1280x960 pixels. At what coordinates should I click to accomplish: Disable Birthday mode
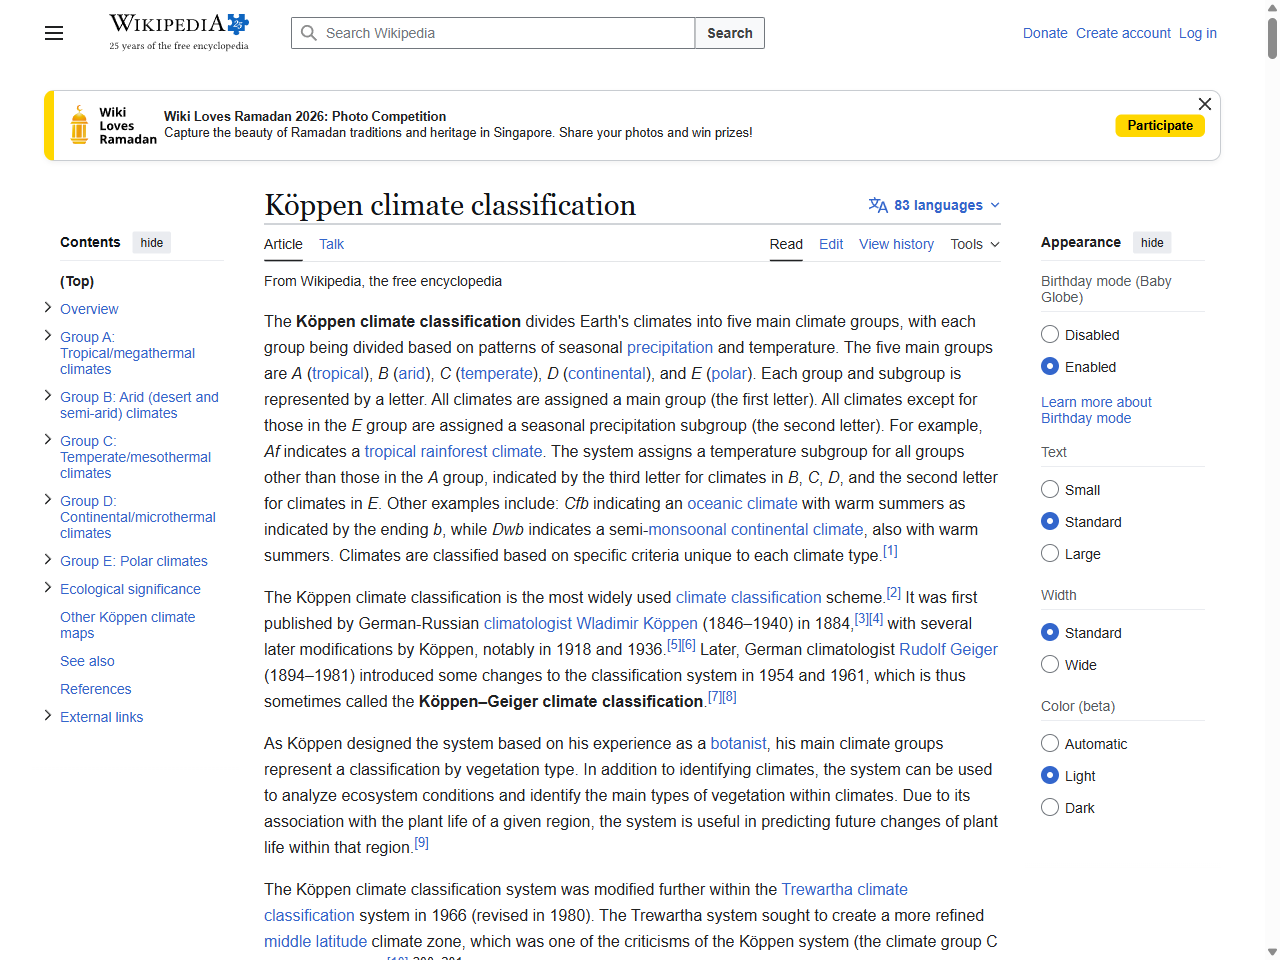click(1050, 334)
